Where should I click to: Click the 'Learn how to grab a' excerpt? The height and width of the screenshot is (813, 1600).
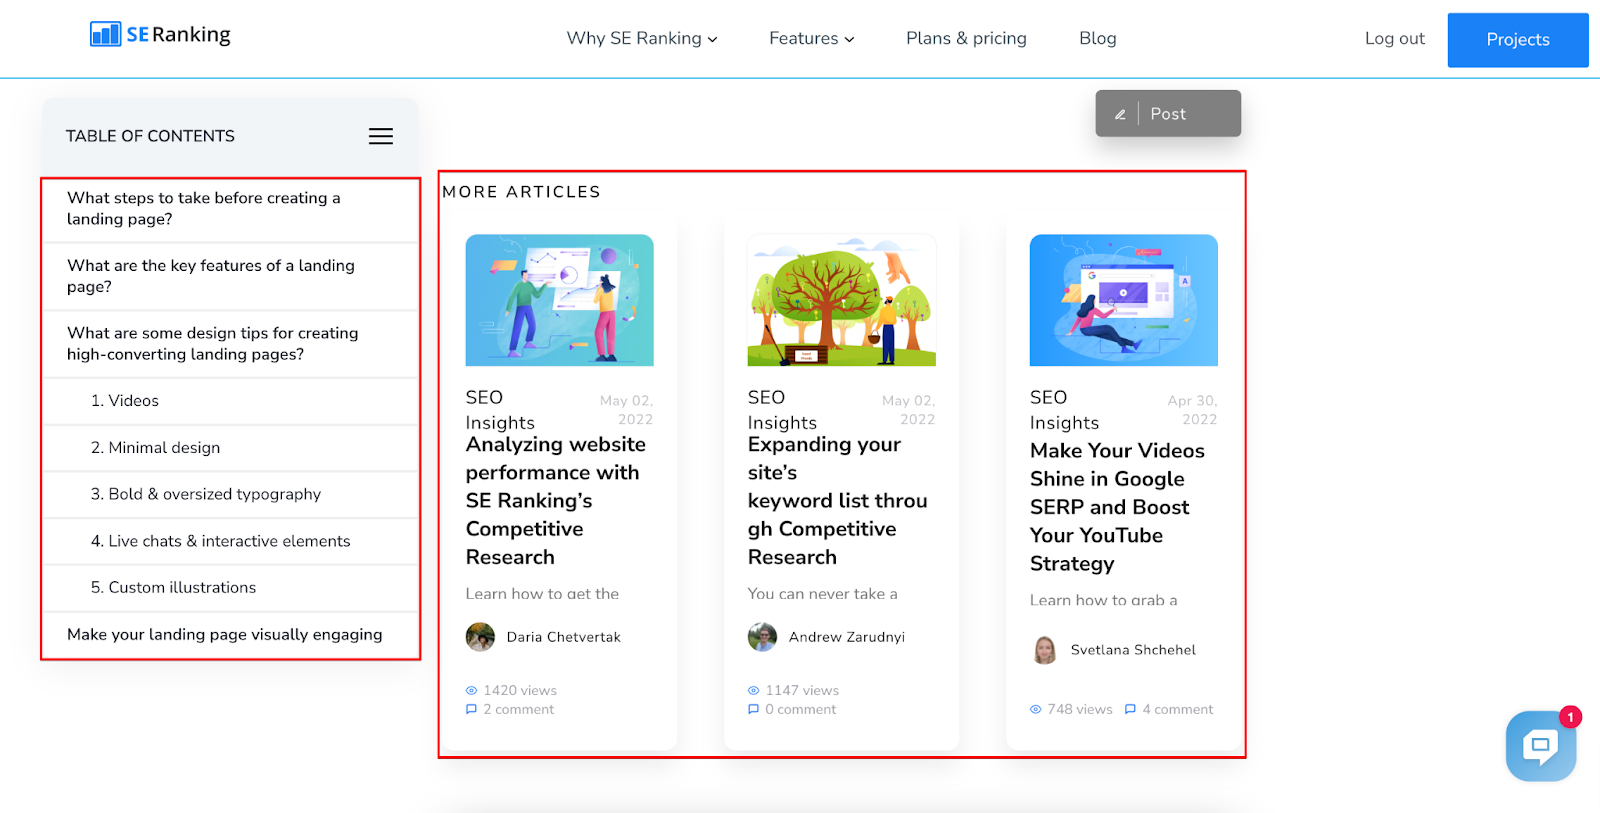[x=1104, y=601]
